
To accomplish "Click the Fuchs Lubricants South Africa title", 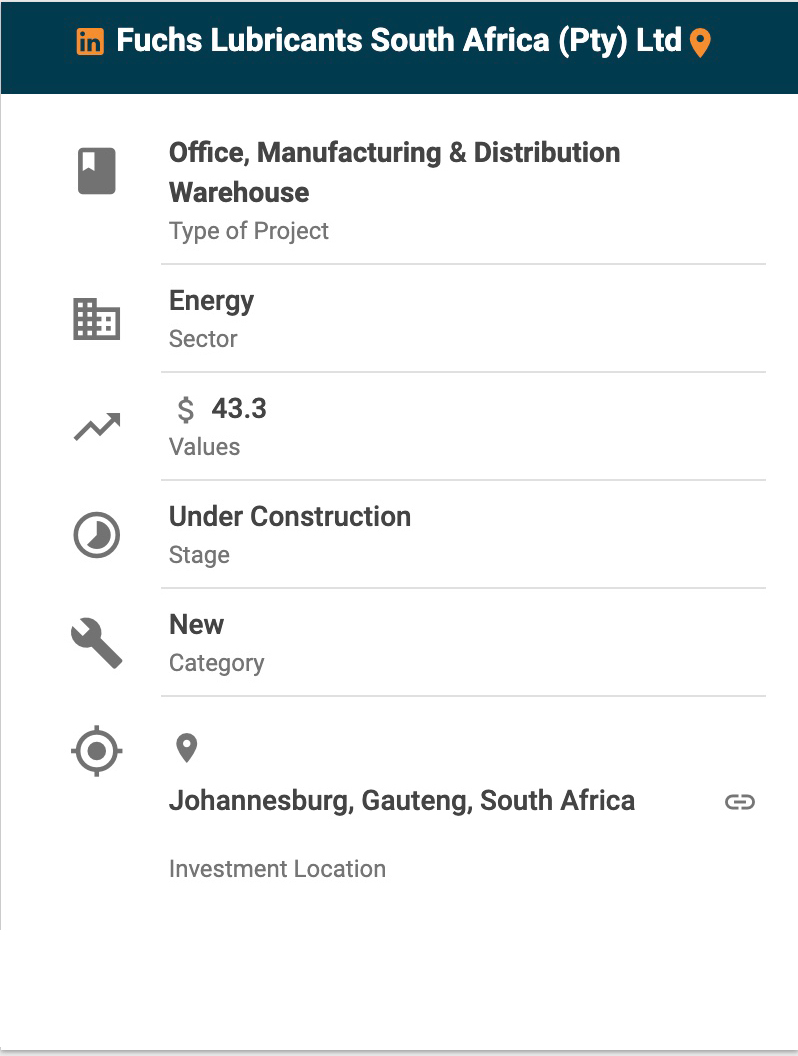I will coord(399,41).
